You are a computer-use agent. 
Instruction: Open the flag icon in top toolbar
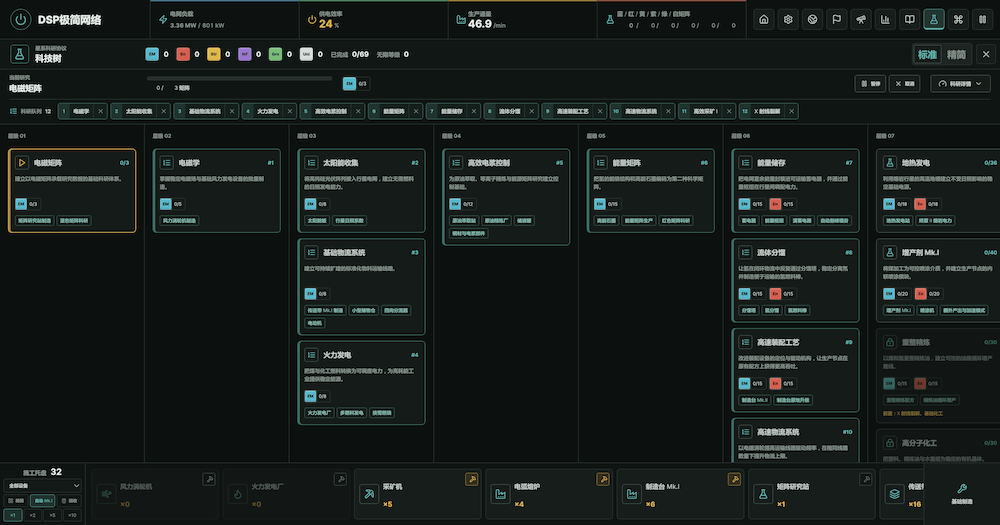click(x=836, y=20)
